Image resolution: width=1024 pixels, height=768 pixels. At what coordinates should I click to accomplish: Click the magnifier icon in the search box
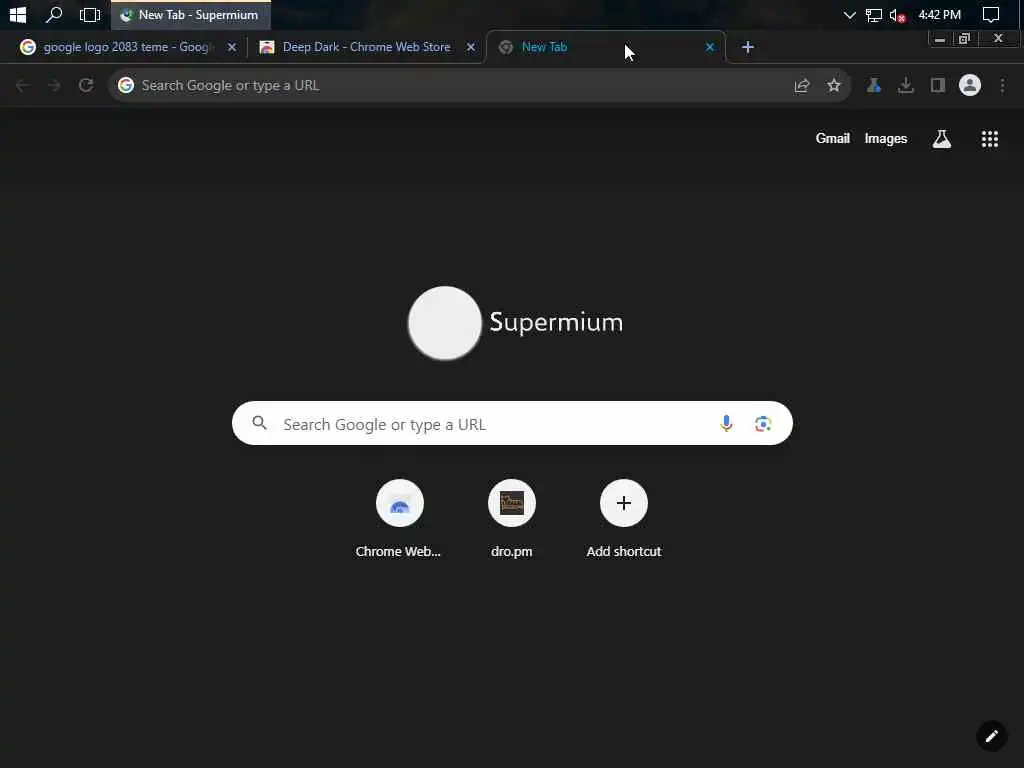[259, 423]
